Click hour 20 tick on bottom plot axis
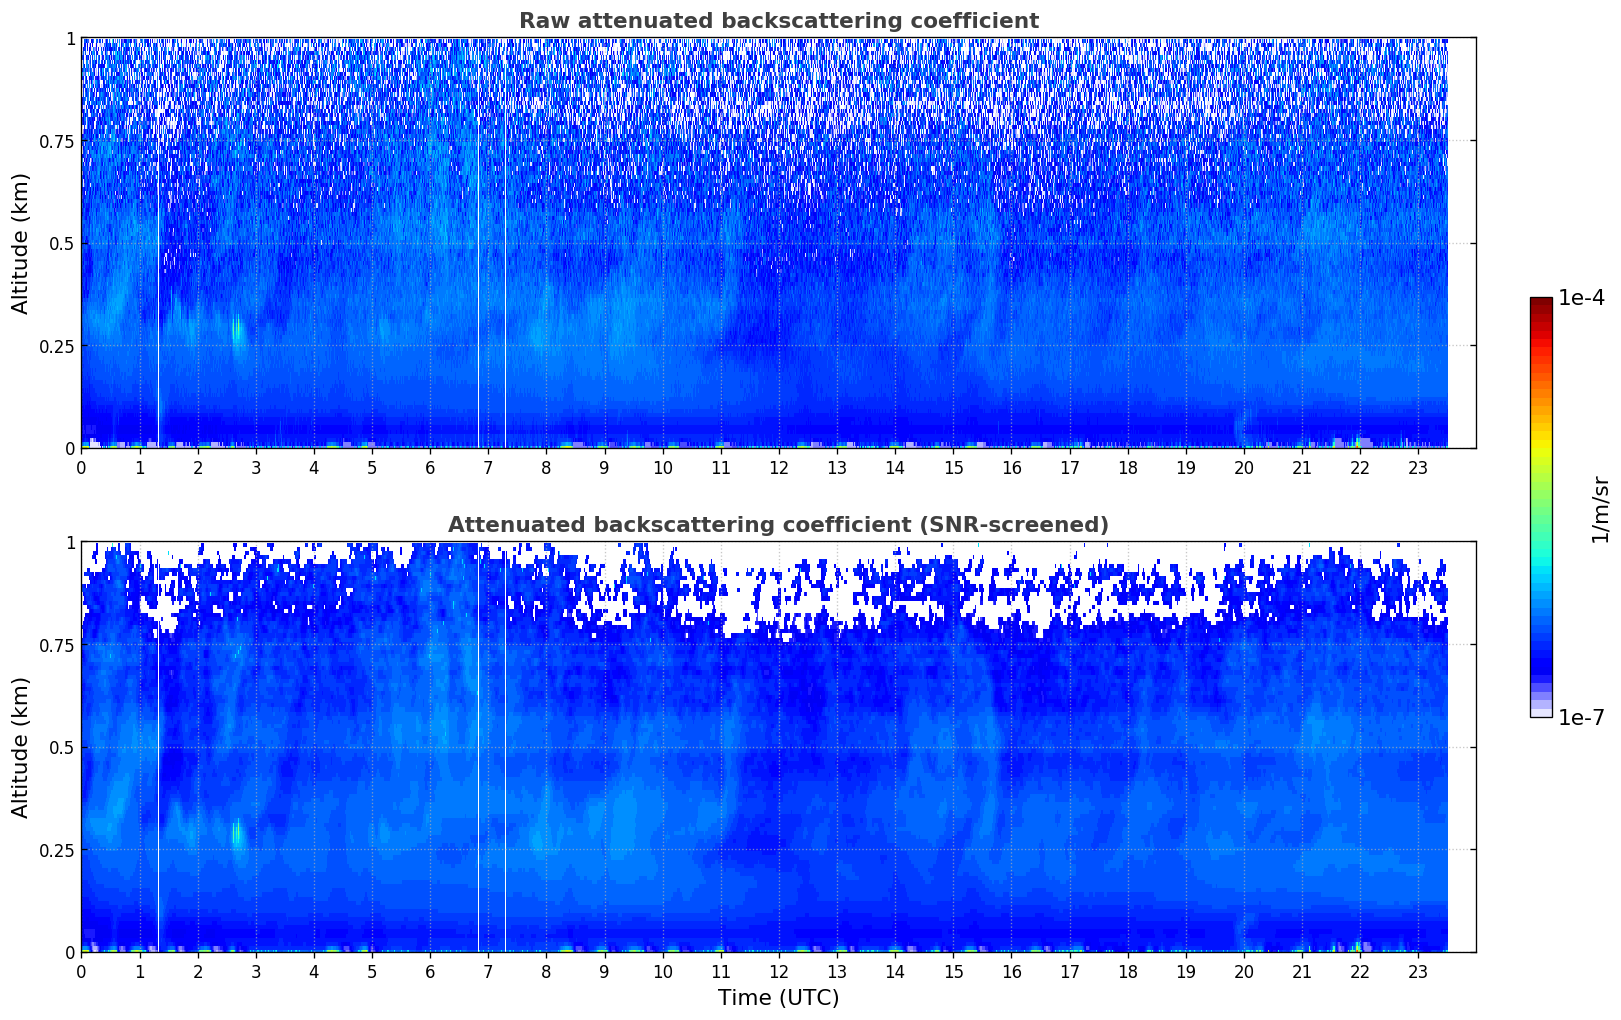The width and height of the screenshot is (1621, 1020). point(1243,971)
